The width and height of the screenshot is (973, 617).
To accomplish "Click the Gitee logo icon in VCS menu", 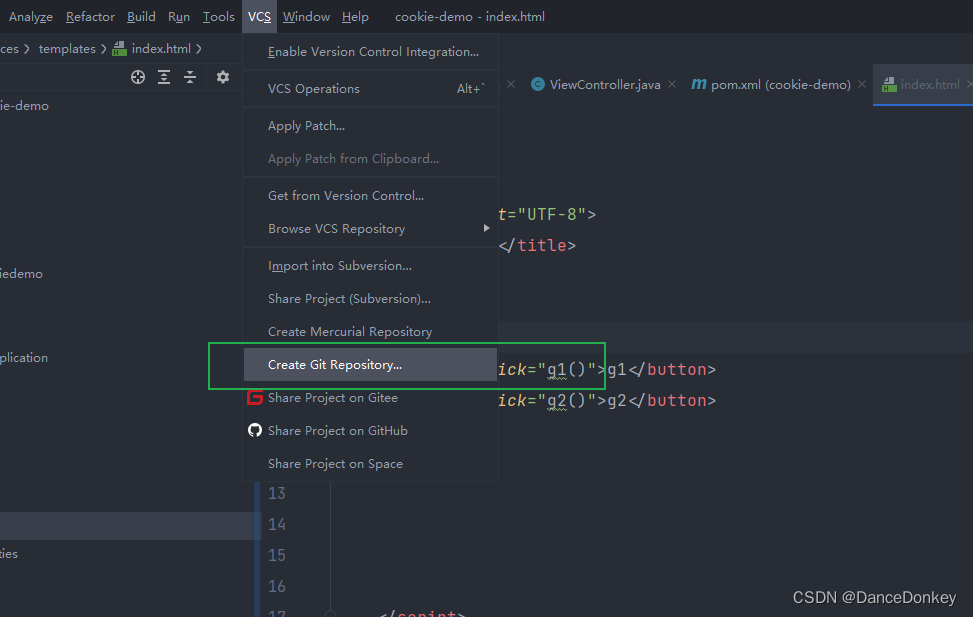I will click(x=255, y=397).
